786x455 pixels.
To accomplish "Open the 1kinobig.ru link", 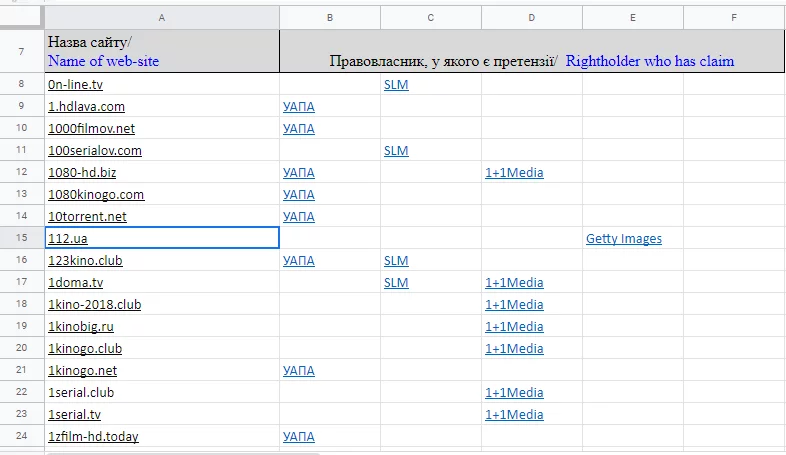I will point(81,327).
